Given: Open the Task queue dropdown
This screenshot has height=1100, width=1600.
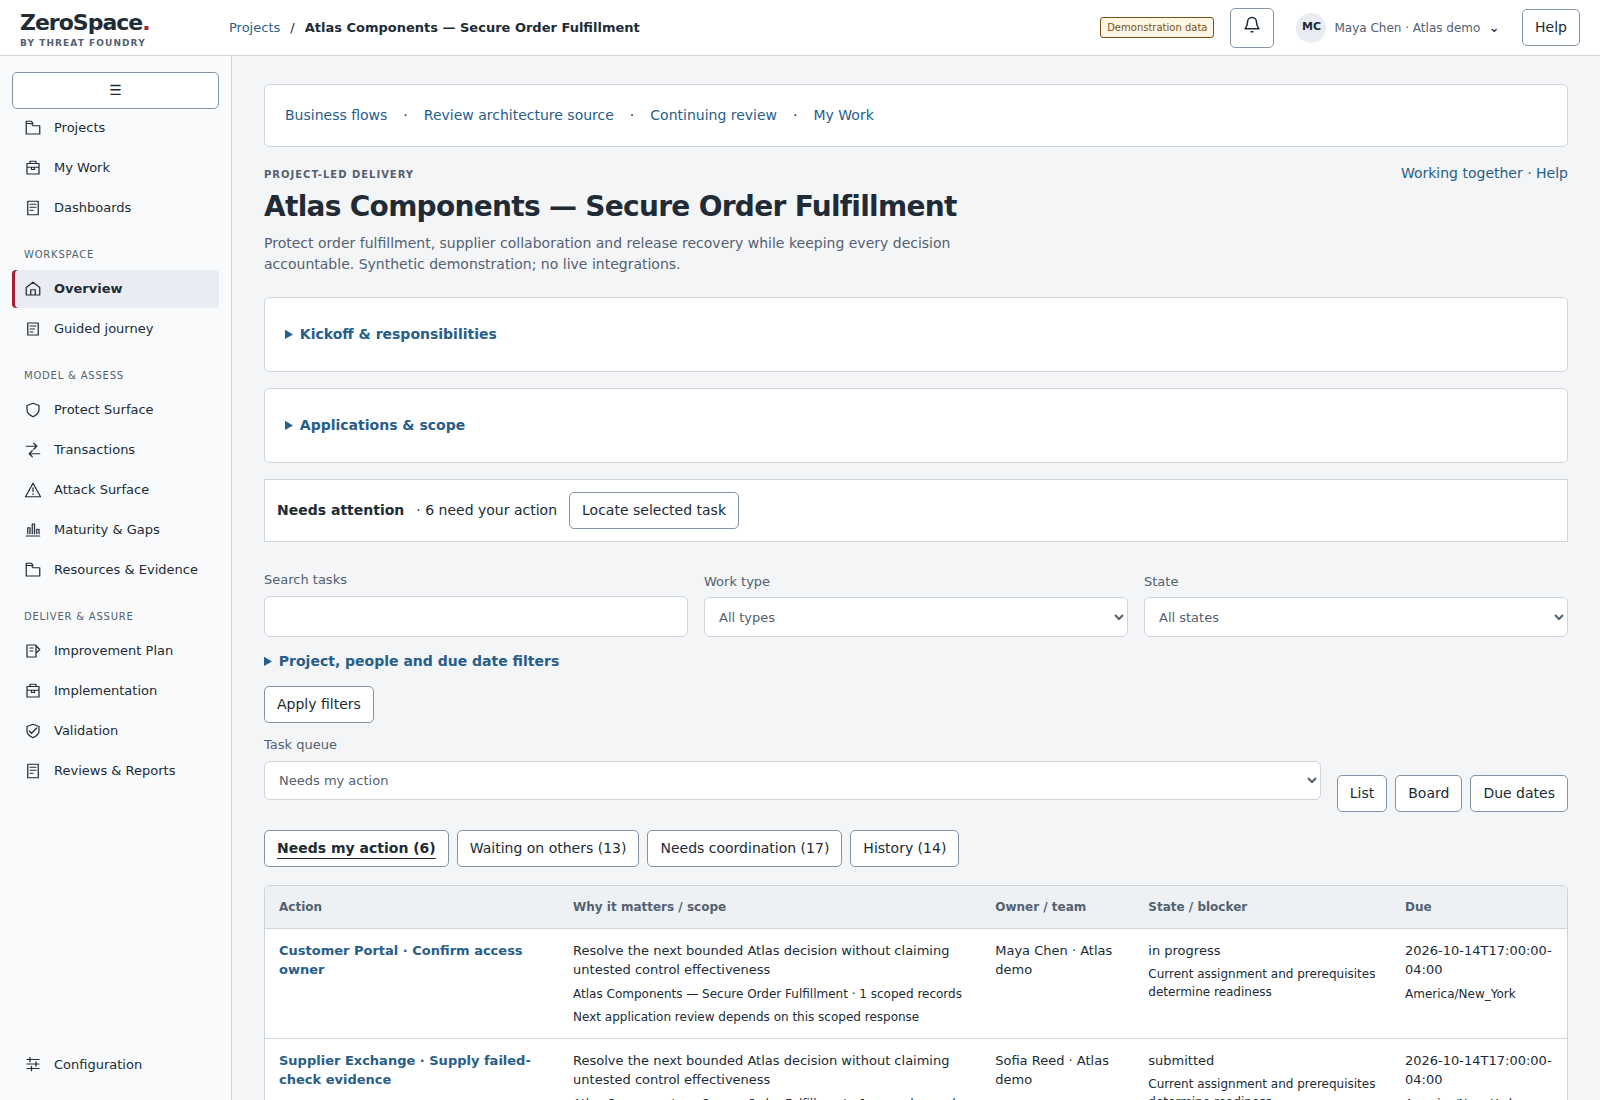Looking at the screenshot, I should [x=792, y=781].
